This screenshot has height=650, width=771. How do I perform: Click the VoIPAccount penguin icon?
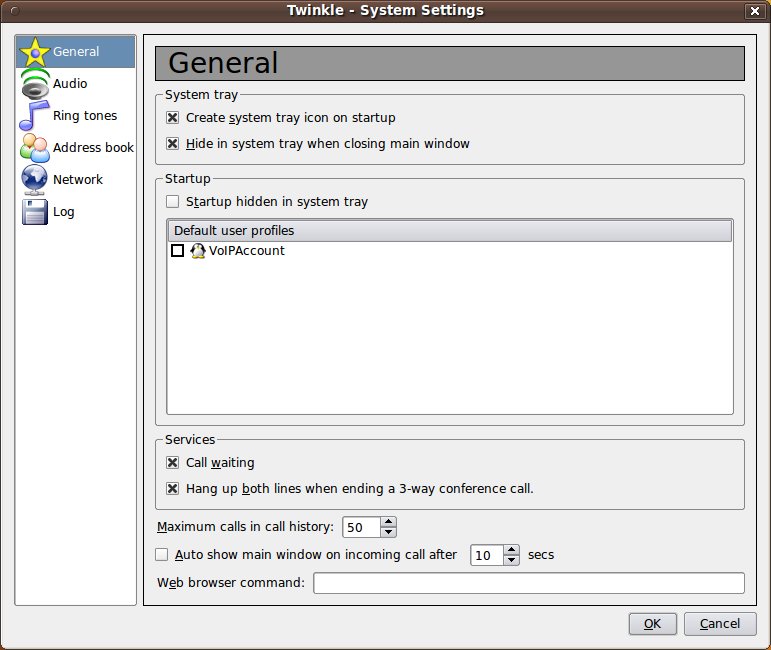click(x=197, y=251)
